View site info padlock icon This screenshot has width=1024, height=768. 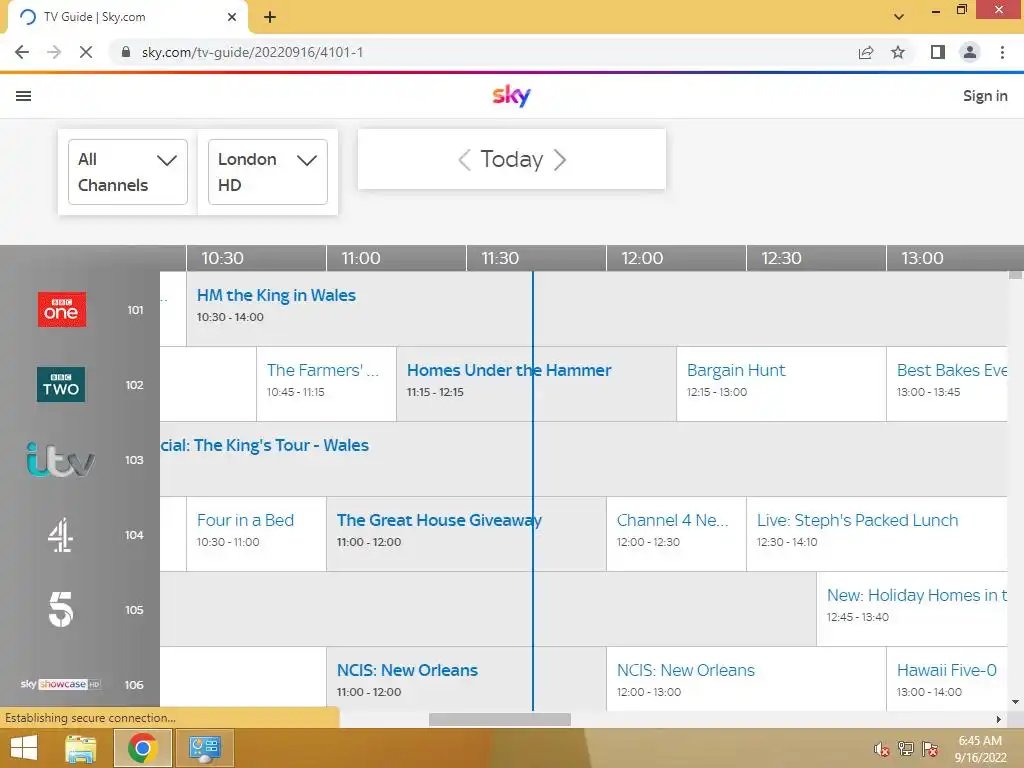pos(126,52)
